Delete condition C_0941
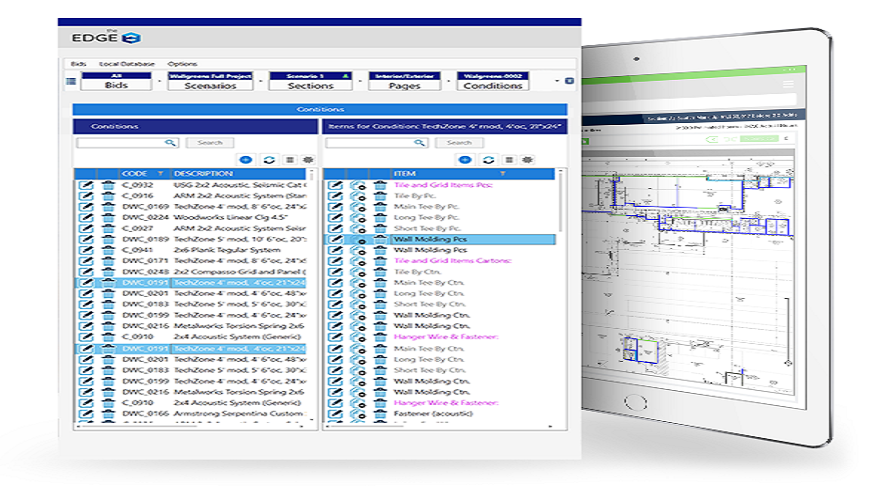This screenshot has height=500, width=890. tap(108, 250)
